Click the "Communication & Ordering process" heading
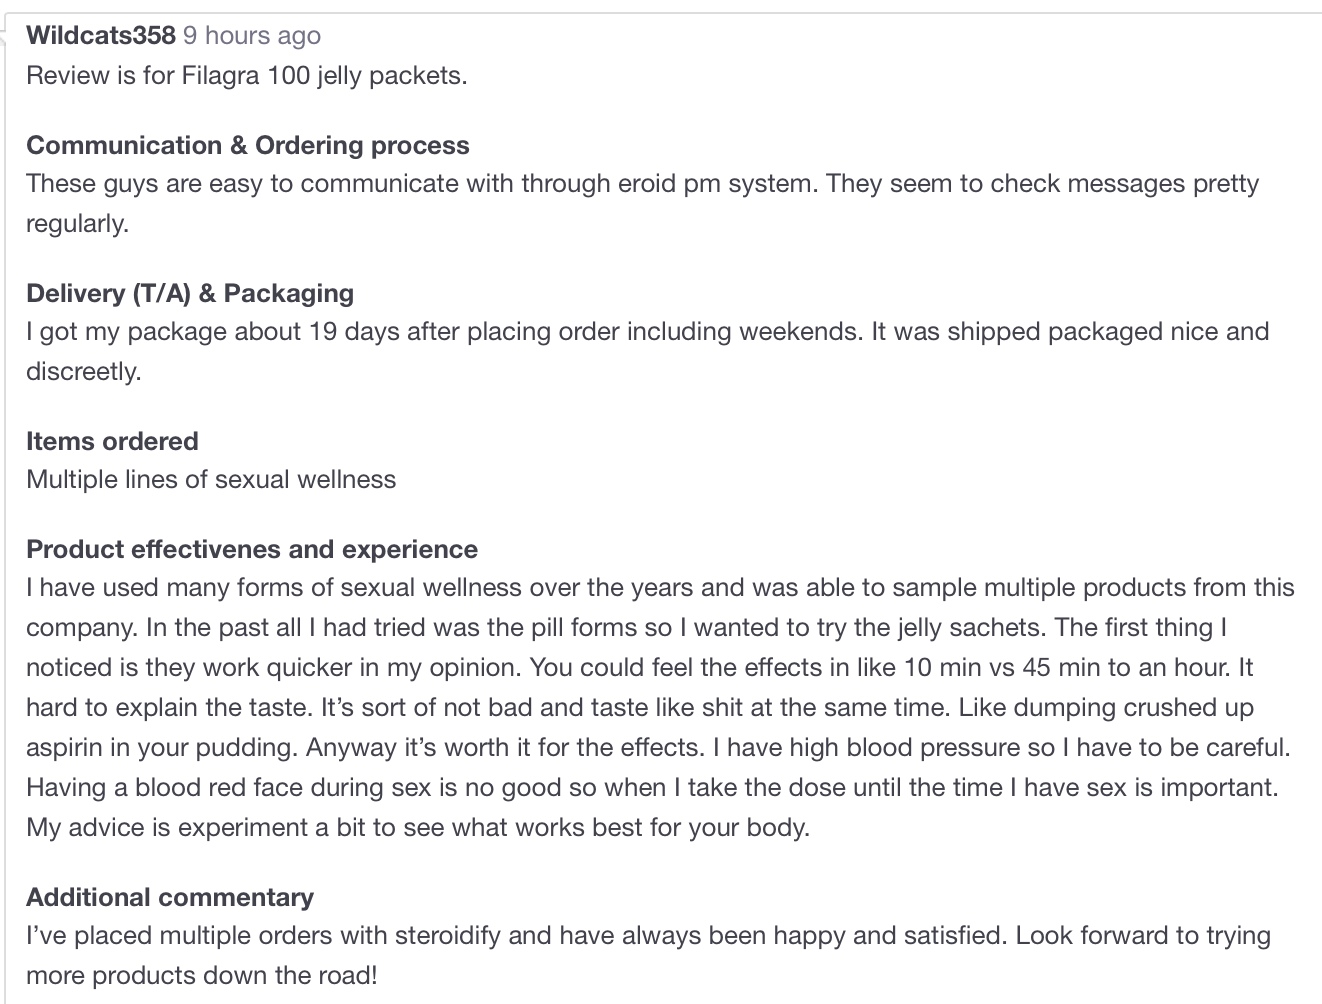Screen dimensions: 1322x1004 click(x=247, y=145)
